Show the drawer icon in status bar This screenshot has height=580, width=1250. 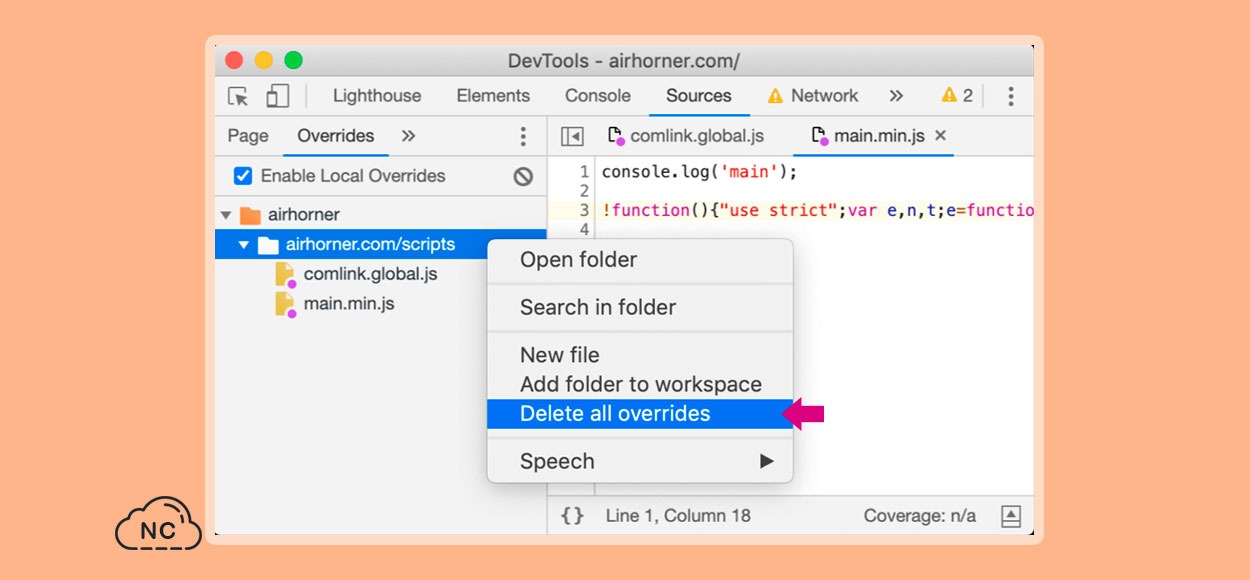(x=1011, y=516)
